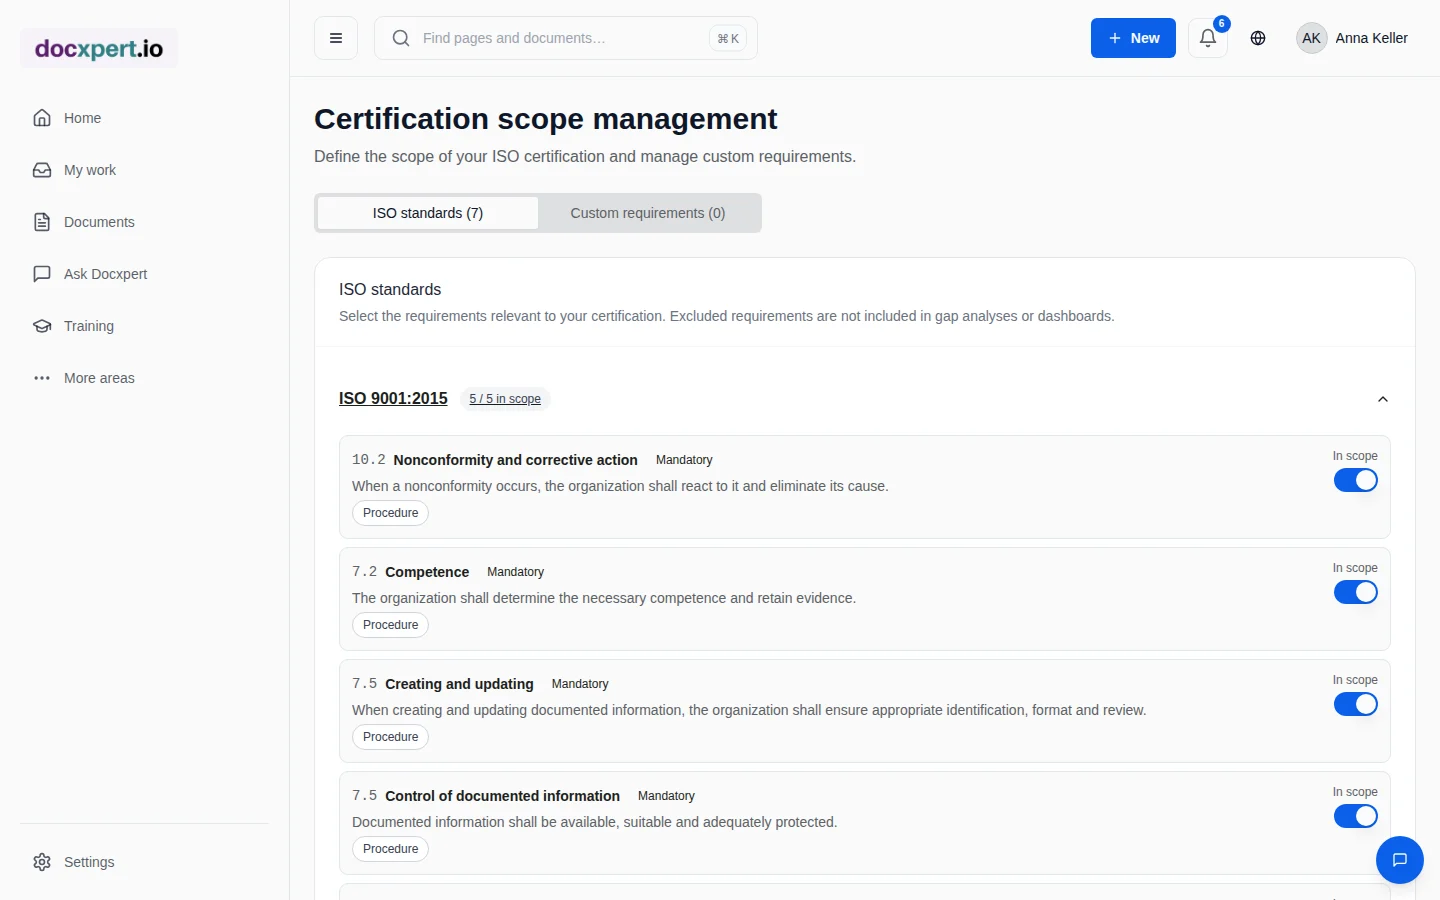Click the New button

point(1133,38)
